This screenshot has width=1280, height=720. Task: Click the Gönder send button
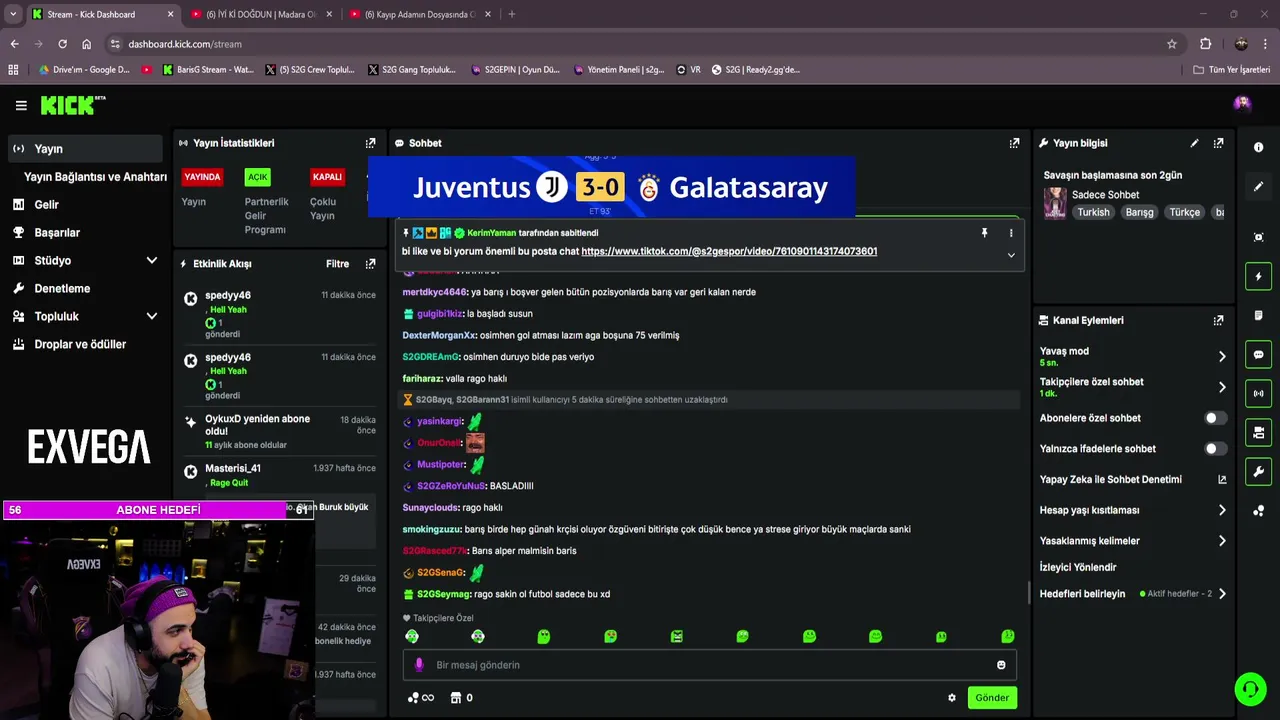tap(992, 698)
